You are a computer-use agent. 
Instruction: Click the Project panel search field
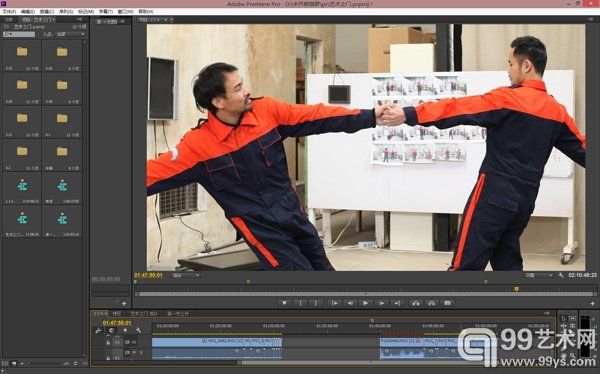[x=19, y=34]
